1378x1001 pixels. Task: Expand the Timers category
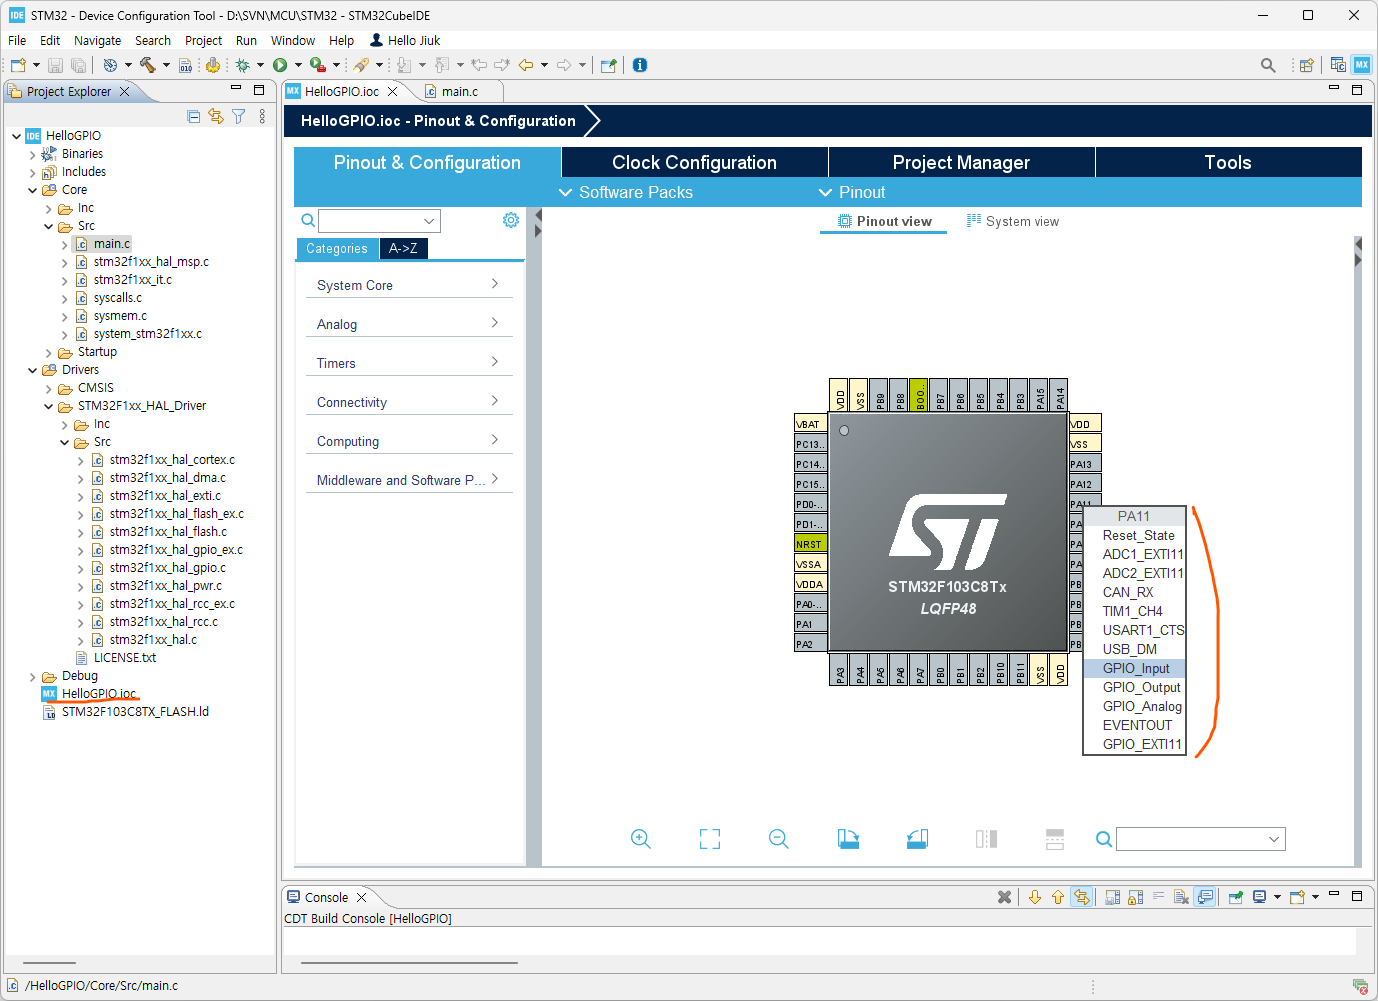coord(409,363)
